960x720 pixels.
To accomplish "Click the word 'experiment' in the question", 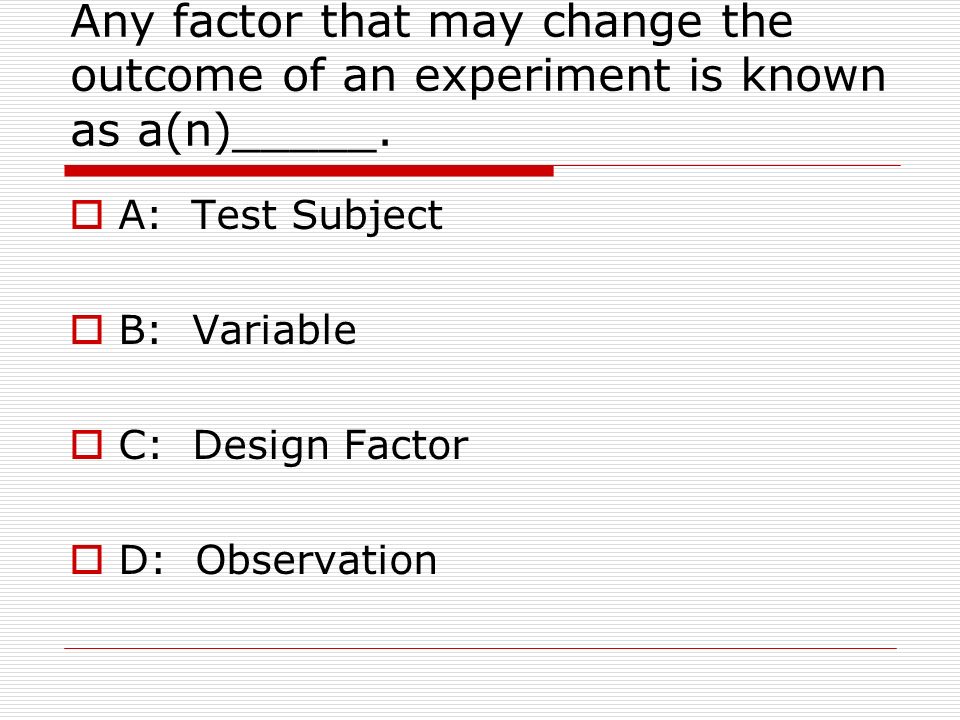I will [x=542, y=77].
